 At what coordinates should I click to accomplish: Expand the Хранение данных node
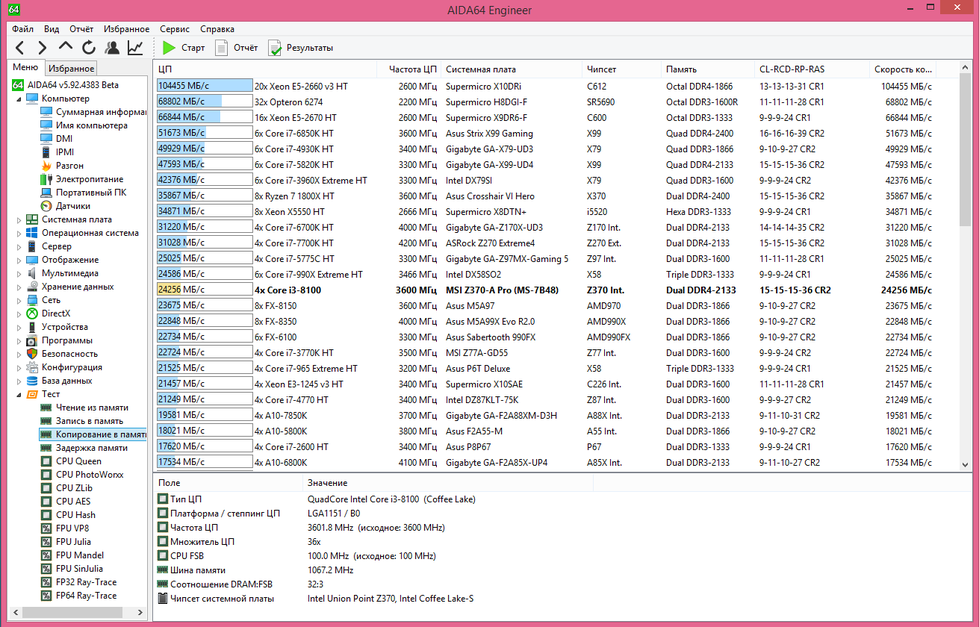[19, 286]
